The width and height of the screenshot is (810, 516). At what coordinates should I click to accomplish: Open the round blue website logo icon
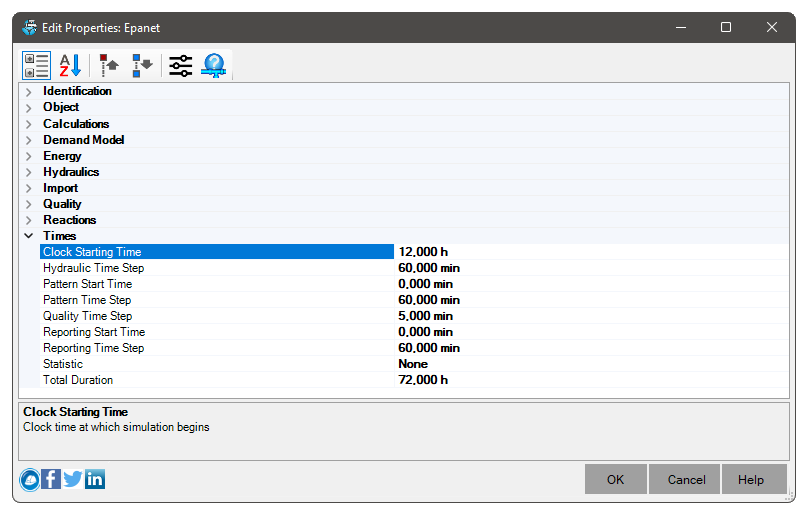click(30, 480)
